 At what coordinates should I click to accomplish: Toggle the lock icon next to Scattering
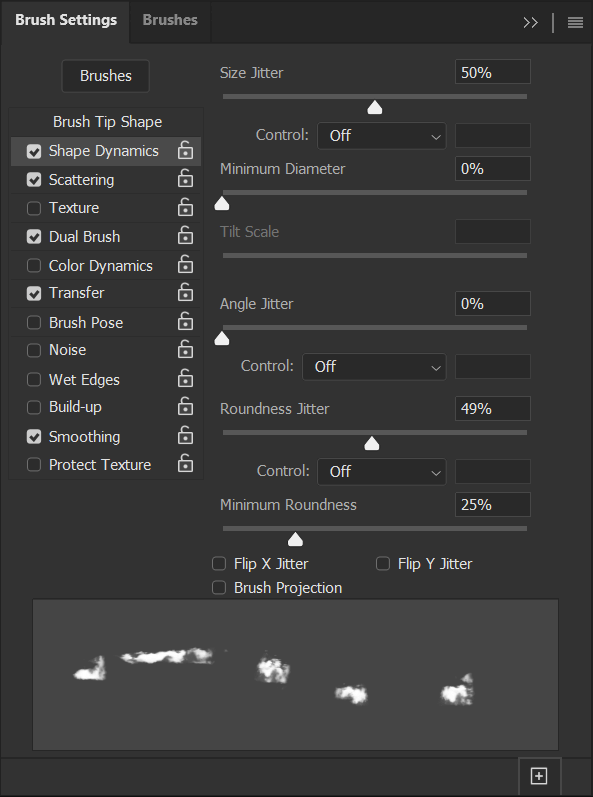pyautogui.click(x=185, y=179)
